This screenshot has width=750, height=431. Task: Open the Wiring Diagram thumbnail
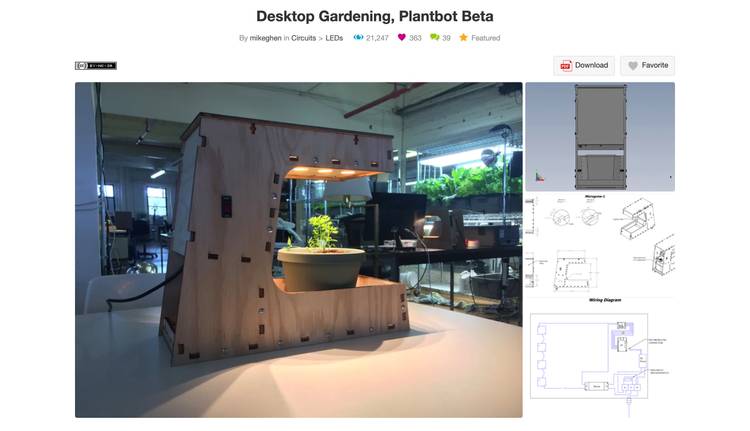pos(600,357)
